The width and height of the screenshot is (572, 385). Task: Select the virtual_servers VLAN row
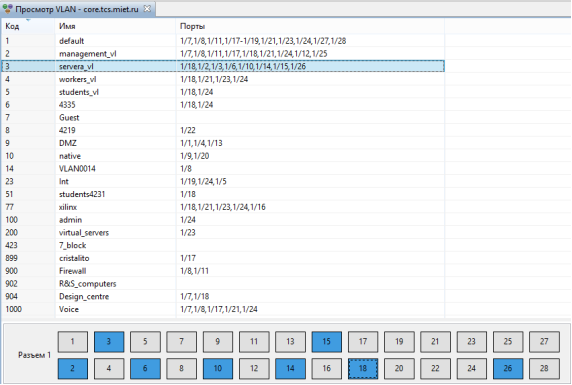point(223,232)
